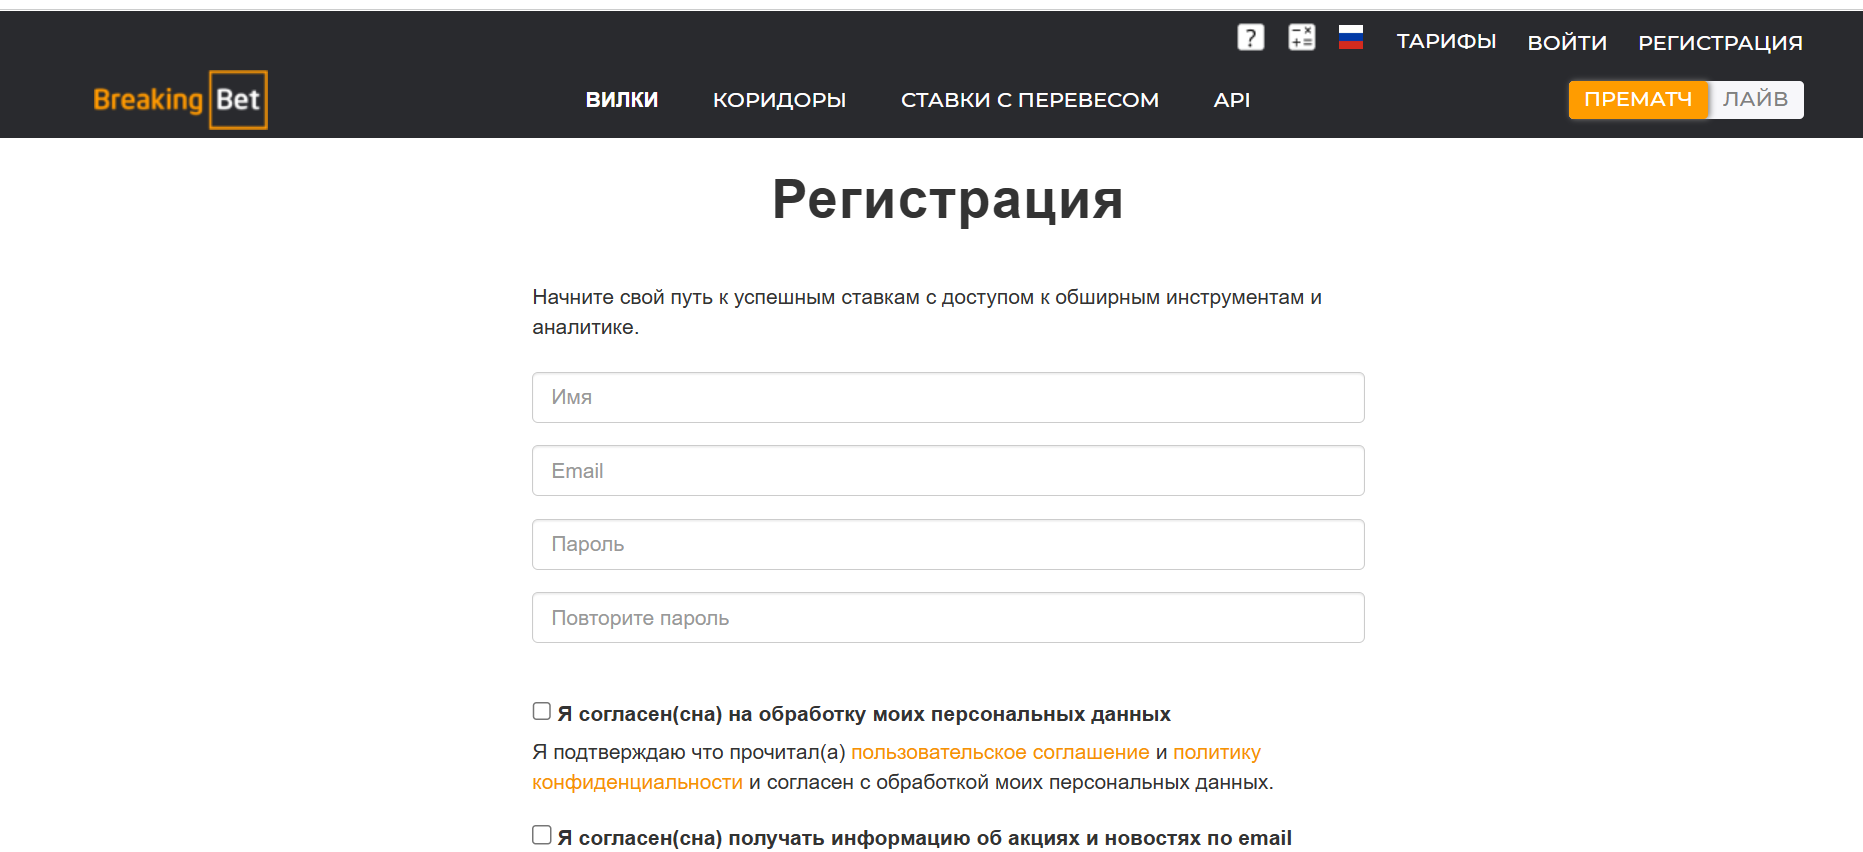Open СТАВКИ С ПЕРЕВЕСОМ page
The height and width of the screenshot is (852, 1863).
[x=1029, y=100]
